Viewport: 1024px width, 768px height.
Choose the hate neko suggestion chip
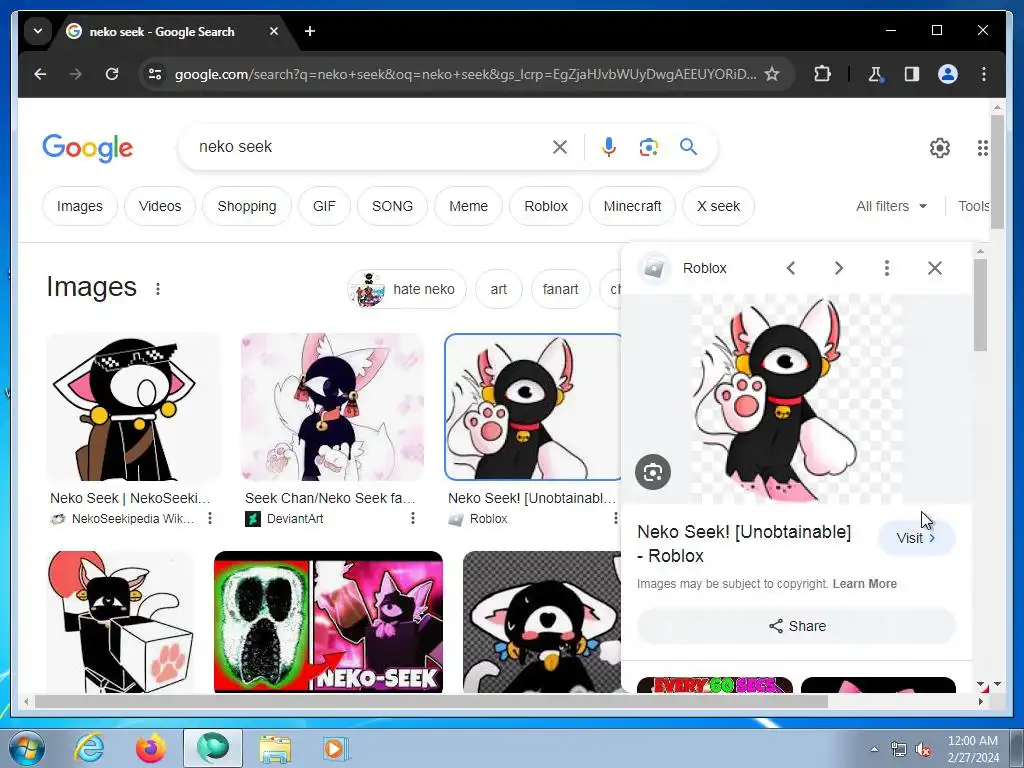[407, 289]
